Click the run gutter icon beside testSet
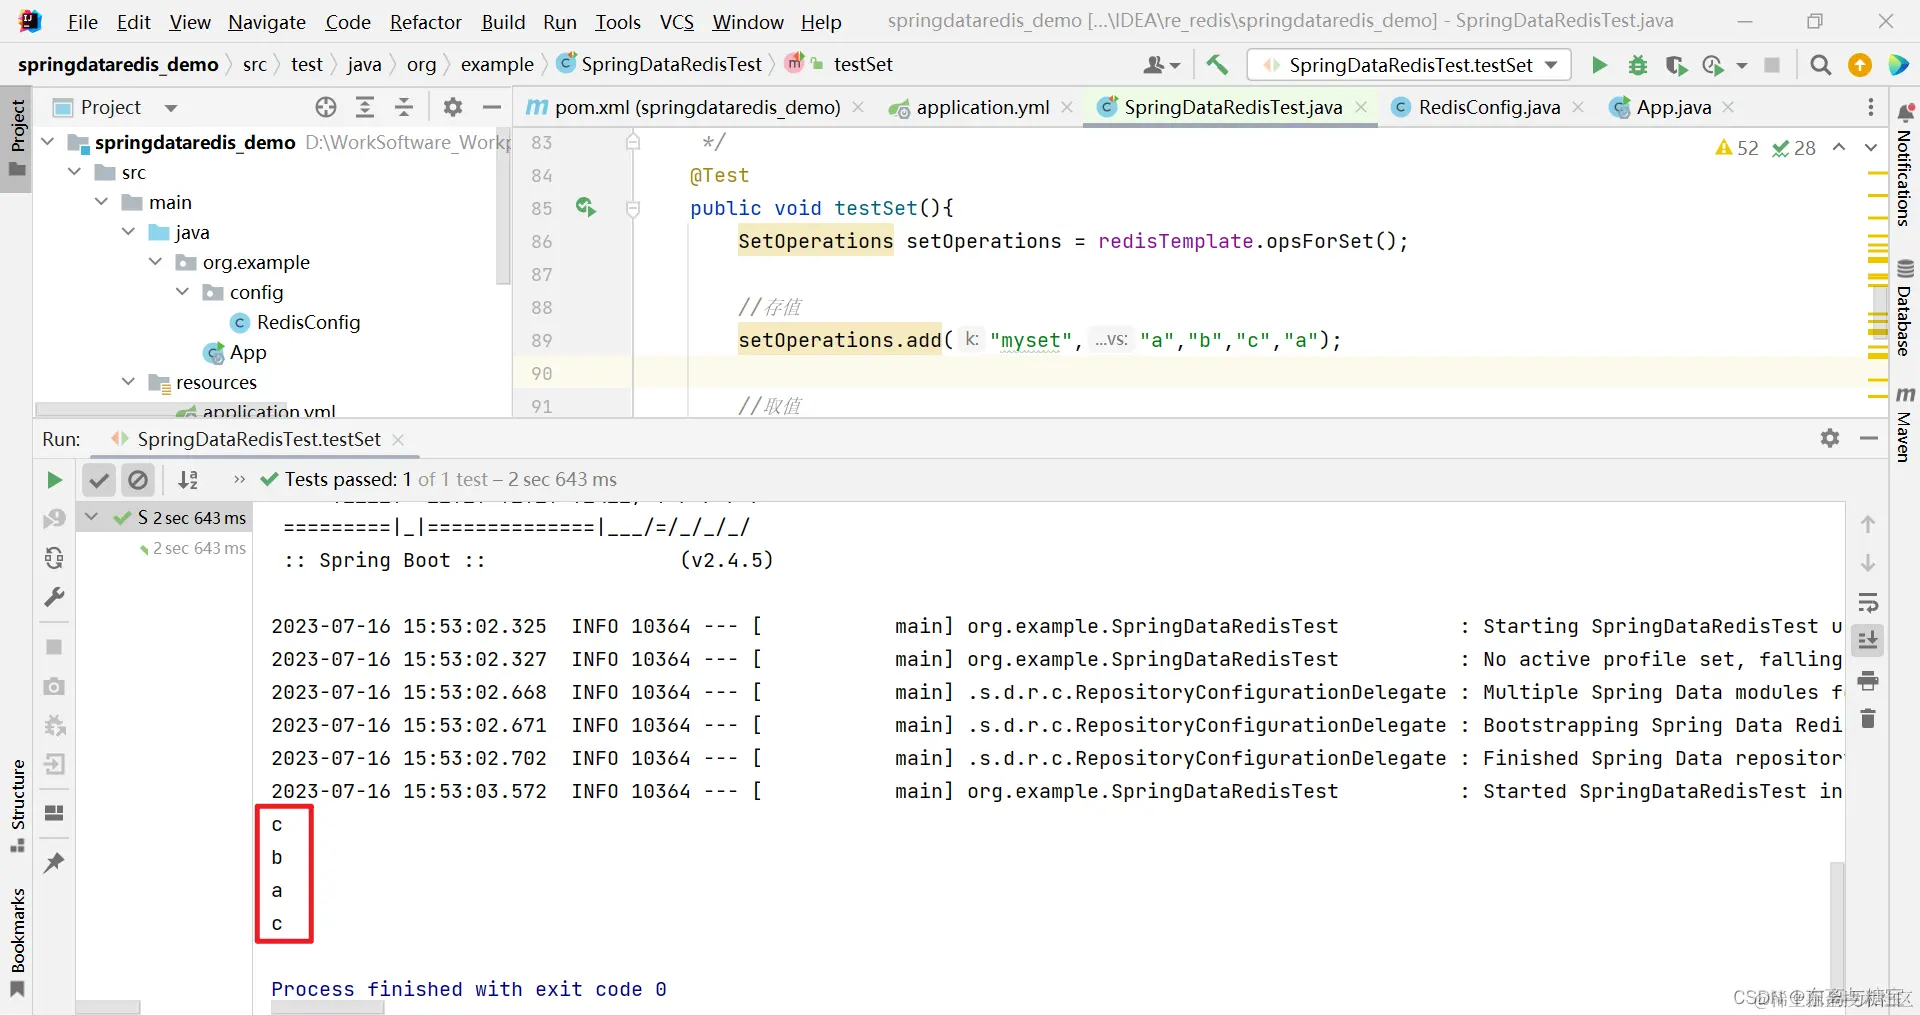Screen dimensions: 1920x1016 click(586, 207)
